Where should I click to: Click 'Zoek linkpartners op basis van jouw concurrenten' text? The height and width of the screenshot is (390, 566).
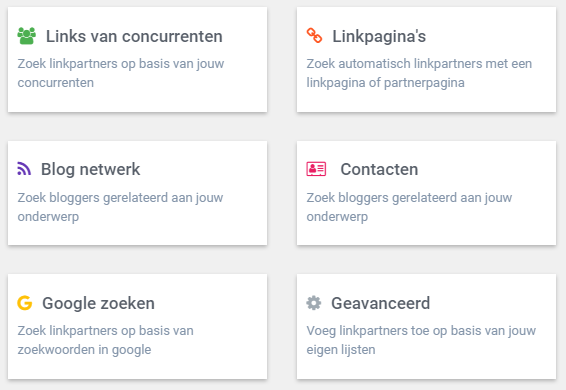pyautogui.click(x=121, y=73)
